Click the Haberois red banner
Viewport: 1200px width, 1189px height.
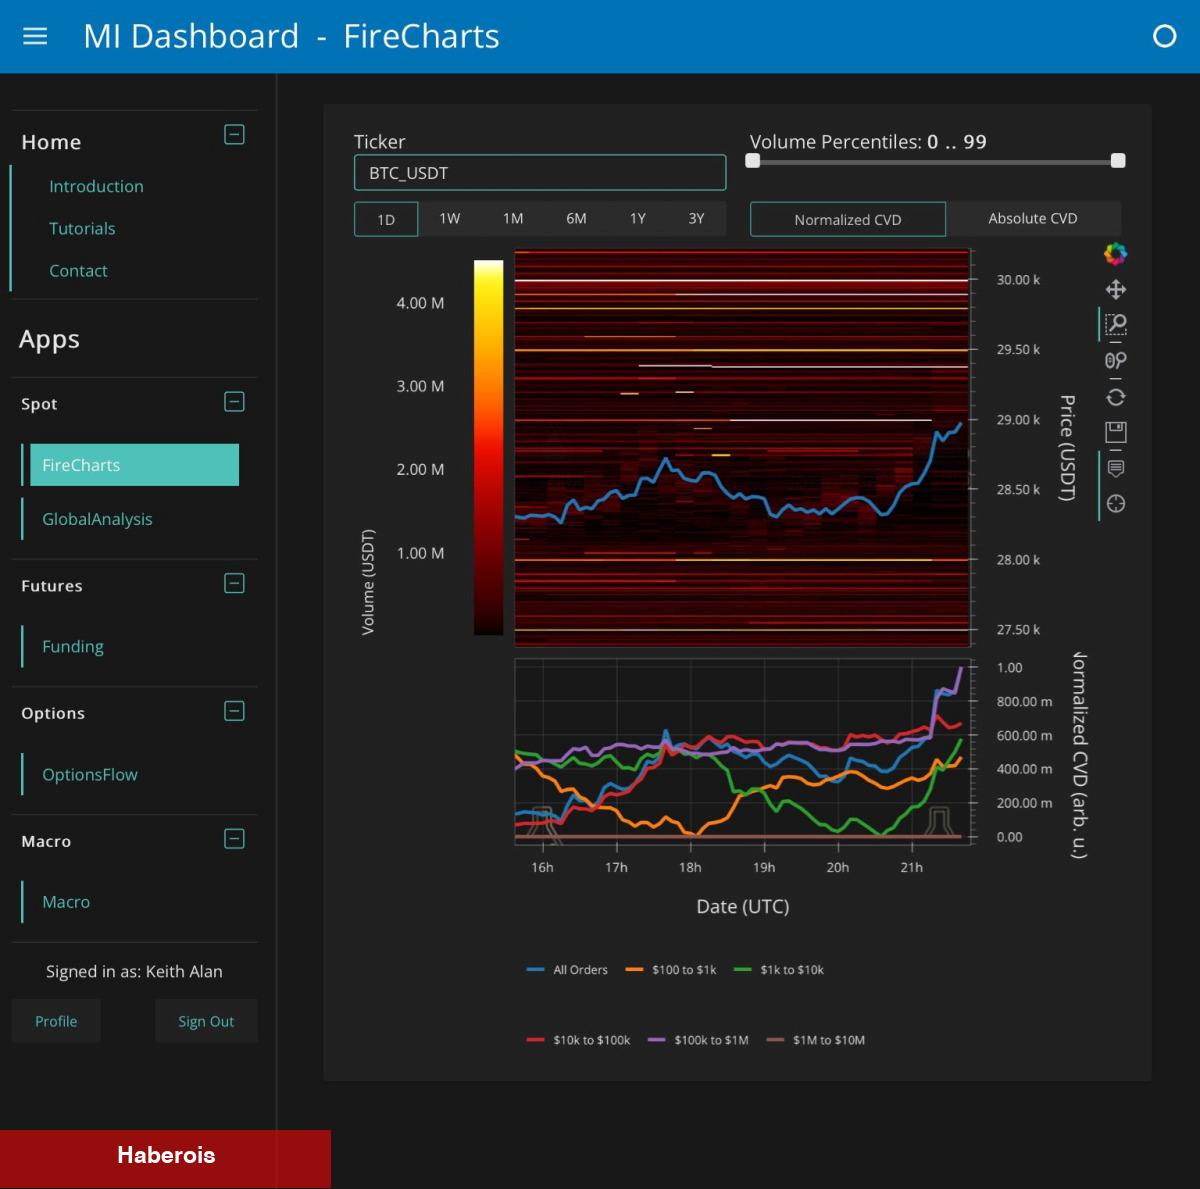pyautogui.click(x=165, y=1158)
